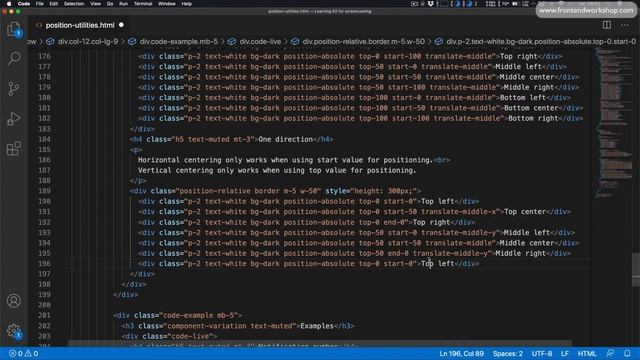Click the vertical editor scrollbar thumb
This screenshot has width=640, height=360.
pyautogui.click(x=636, y=269)
